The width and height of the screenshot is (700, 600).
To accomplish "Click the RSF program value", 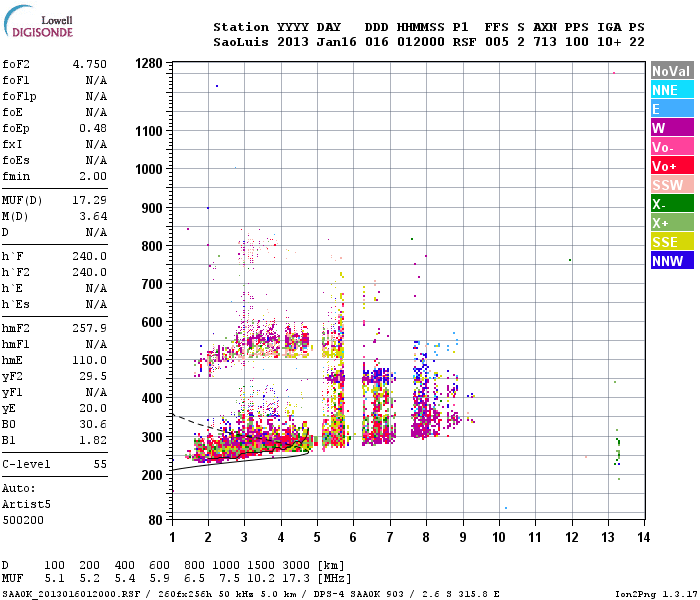I will [464, 42].
